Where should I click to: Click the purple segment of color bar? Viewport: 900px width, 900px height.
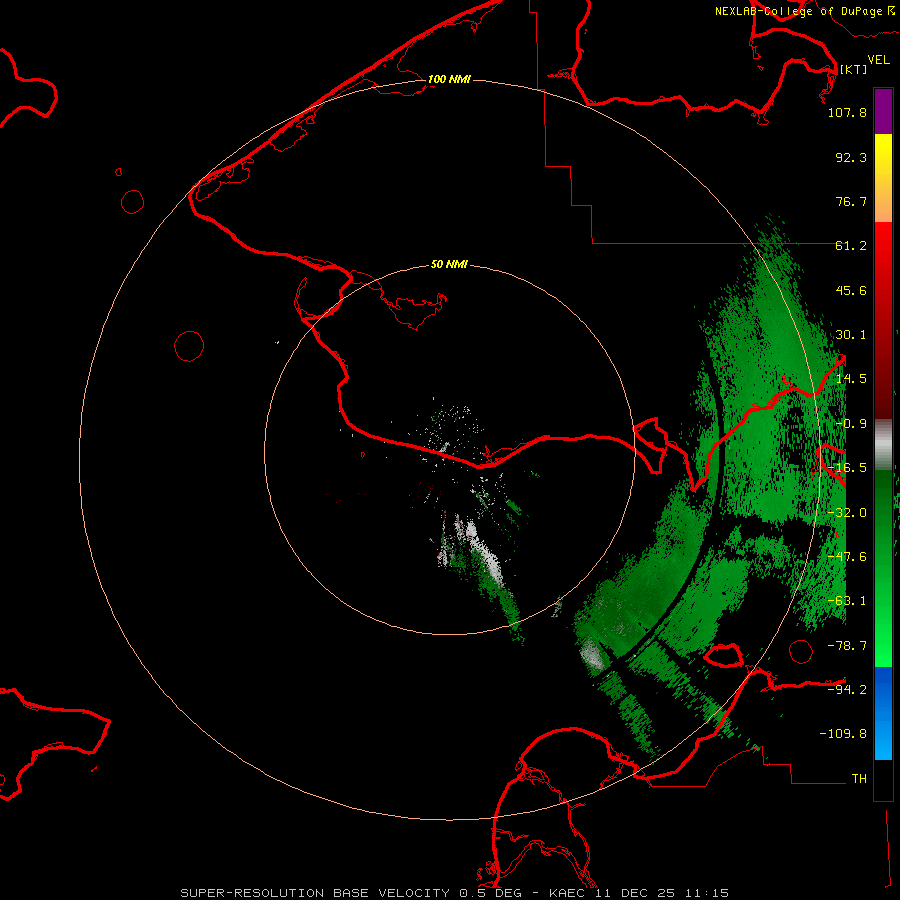883,111
